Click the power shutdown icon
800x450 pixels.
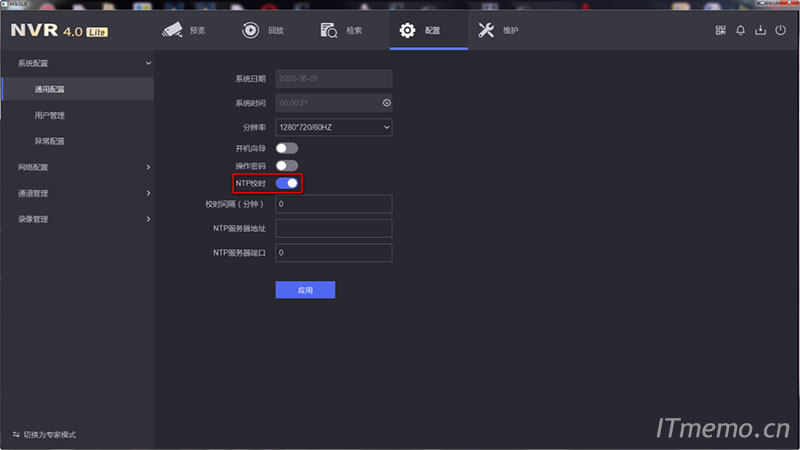pyautogui.click(x=781, y=30)
